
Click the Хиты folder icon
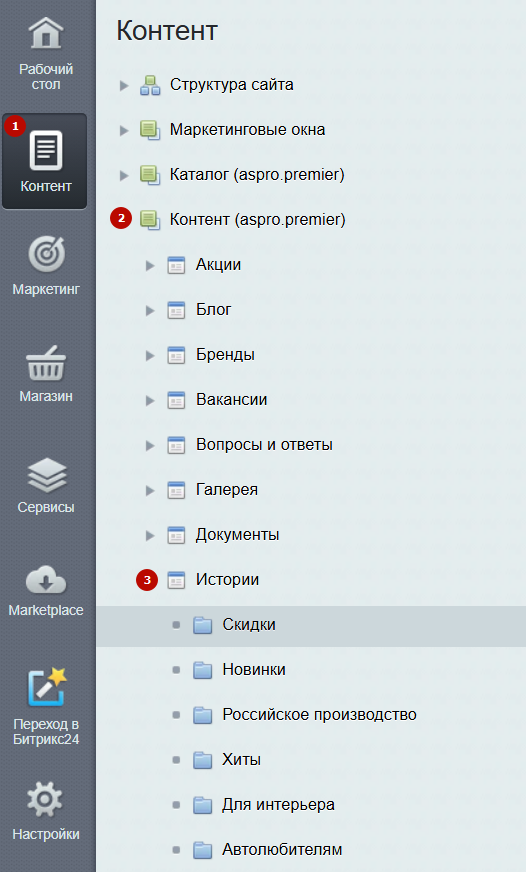202,760
